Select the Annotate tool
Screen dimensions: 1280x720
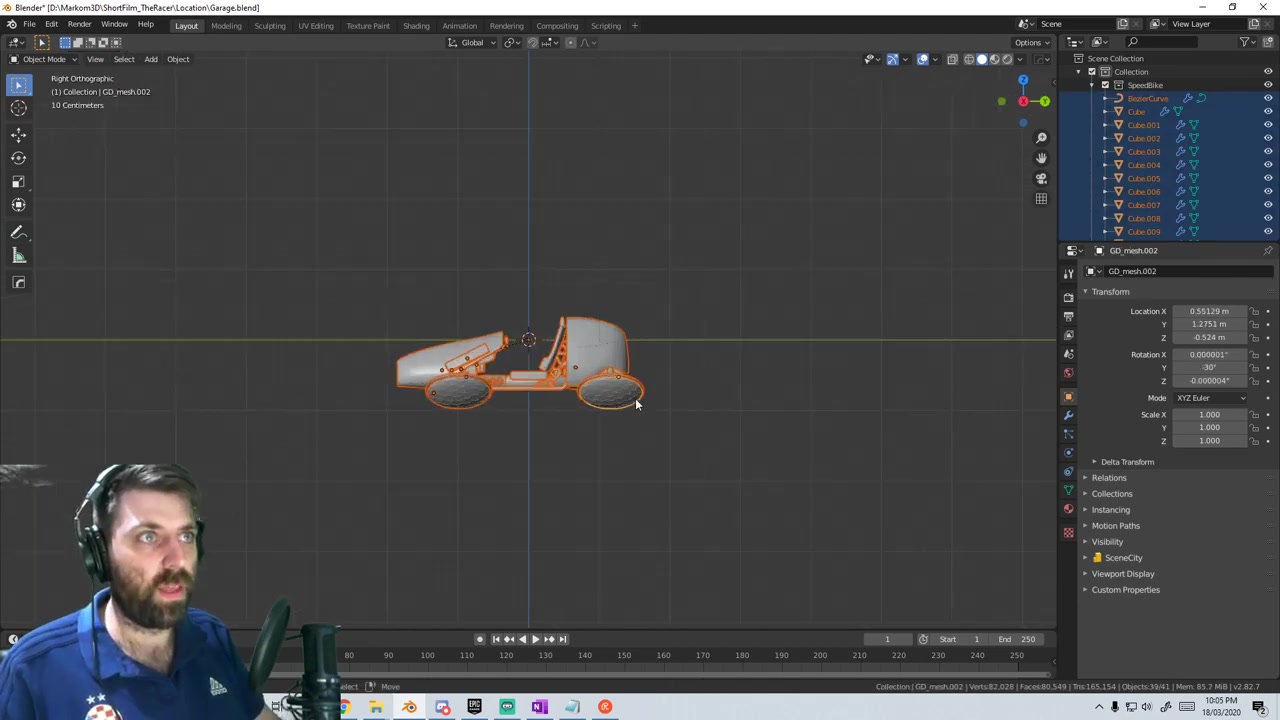click(18, 232)
